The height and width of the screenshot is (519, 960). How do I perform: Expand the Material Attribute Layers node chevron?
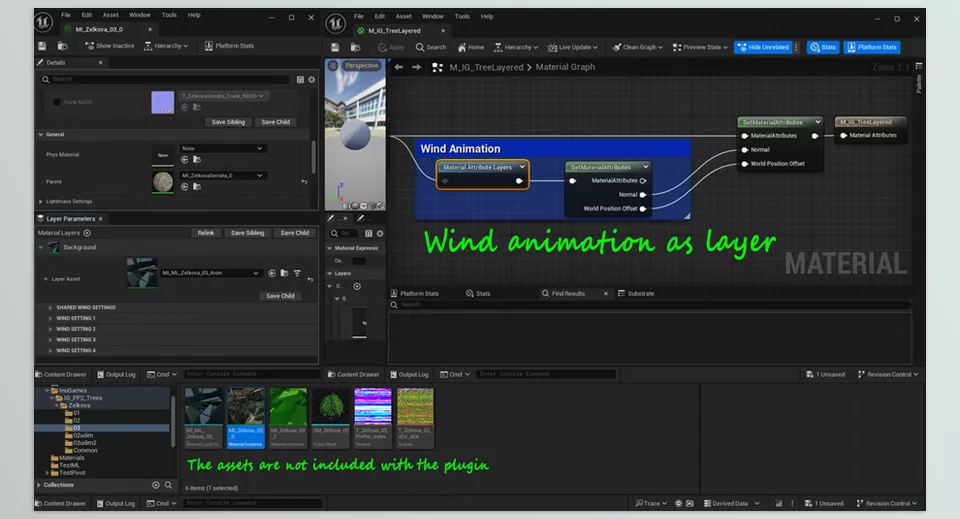(522, 167)
